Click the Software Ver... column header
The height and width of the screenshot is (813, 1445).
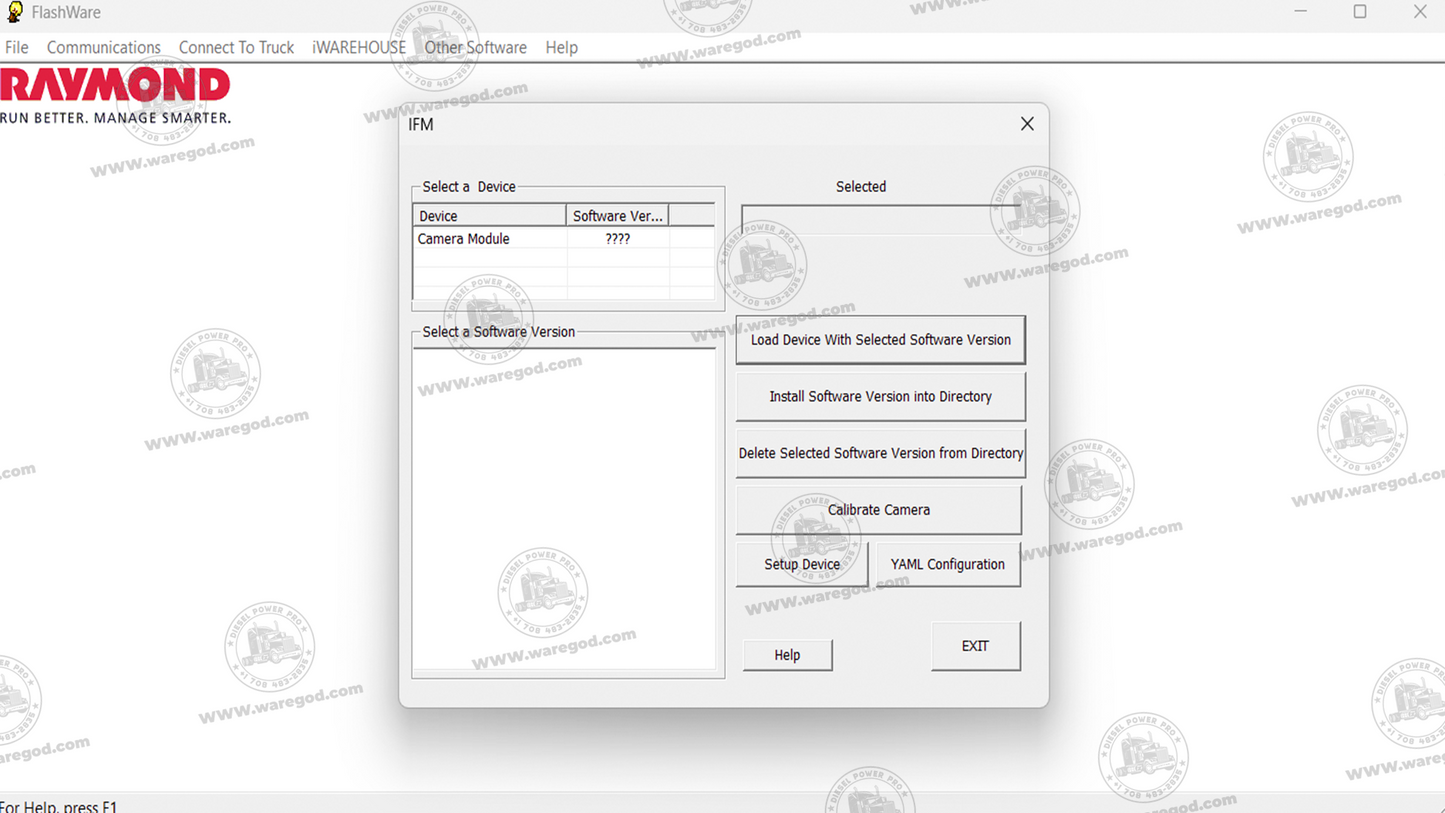click(x=617, y=216)
